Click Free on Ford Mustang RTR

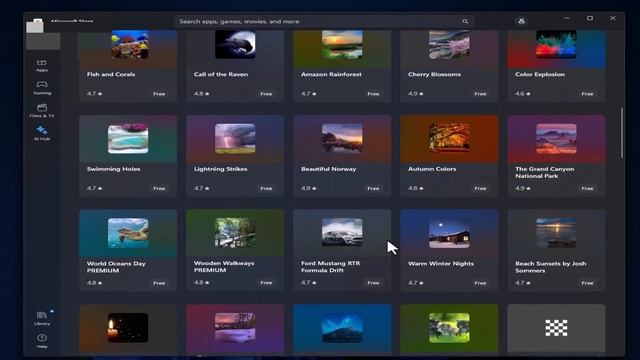coord(373,282)
